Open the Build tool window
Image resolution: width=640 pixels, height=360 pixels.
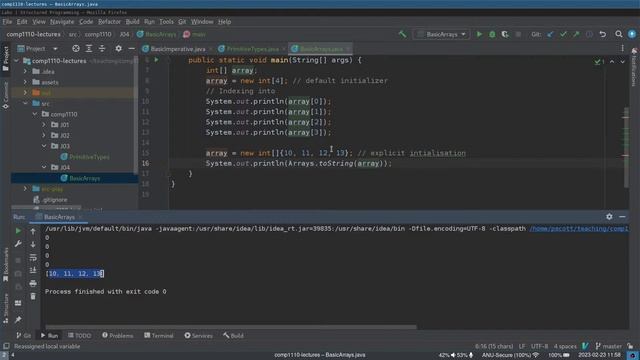[x=233, y=336]
